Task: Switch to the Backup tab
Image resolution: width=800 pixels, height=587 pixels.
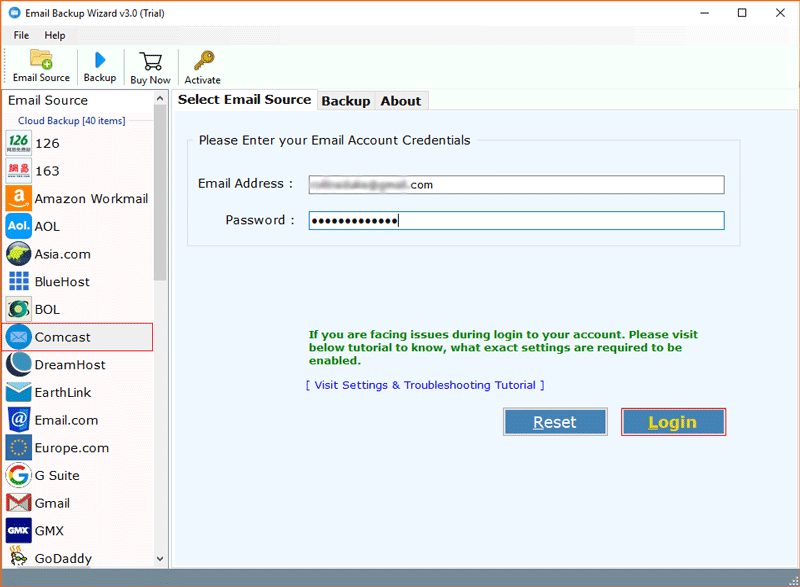Action: (x=346, y=101)
